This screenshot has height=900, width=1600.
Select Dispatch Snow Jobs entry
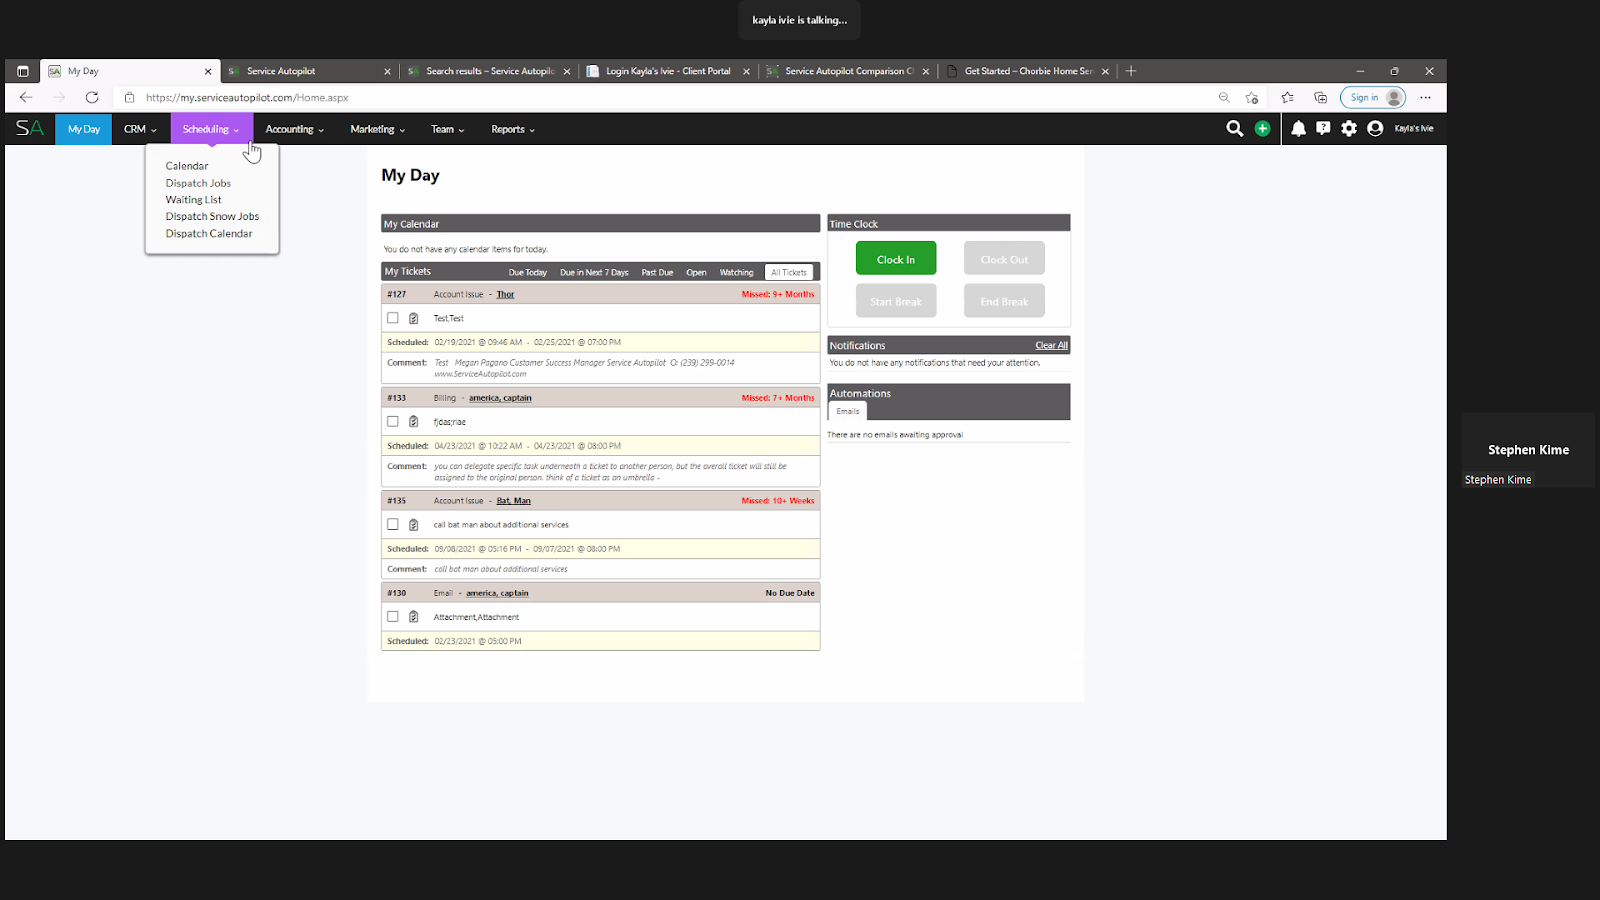point(212,216)
